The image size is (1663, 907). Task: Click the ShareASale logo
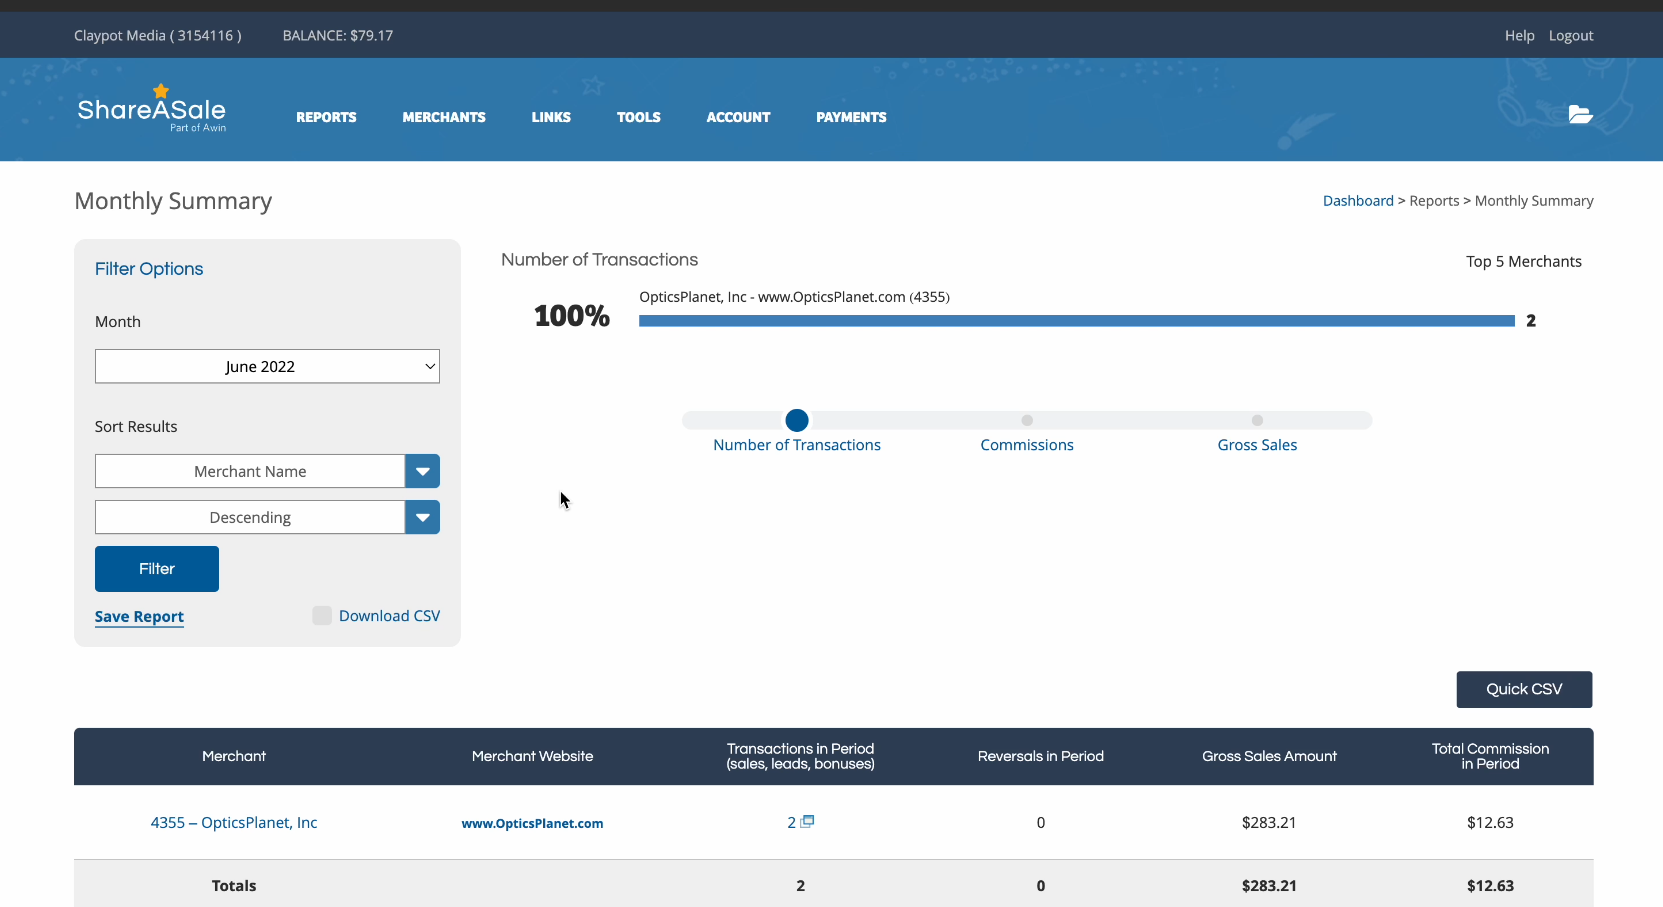click(152, 108)
